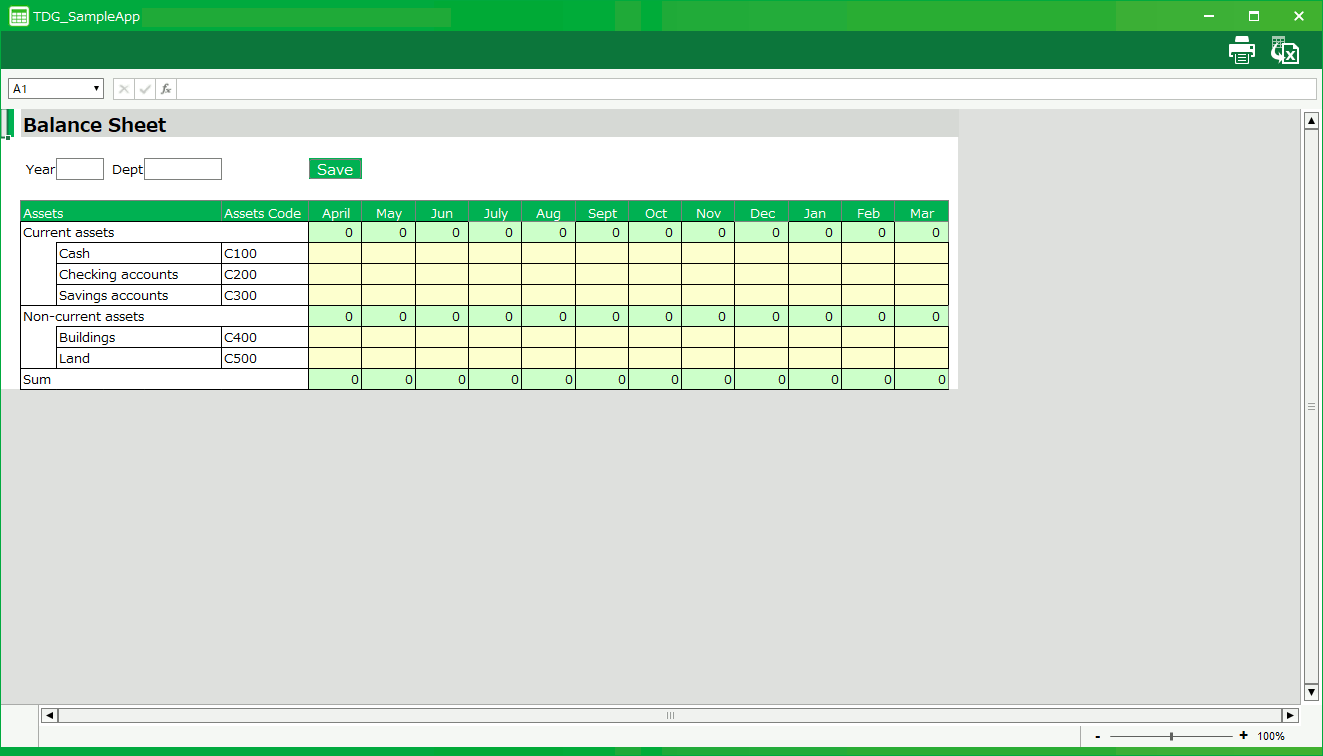Image resolution: width=1323 pixels, height=756 pixels.
Task: Click the horizontal scrollbar left arrow
Action: (x=49, y=715)
